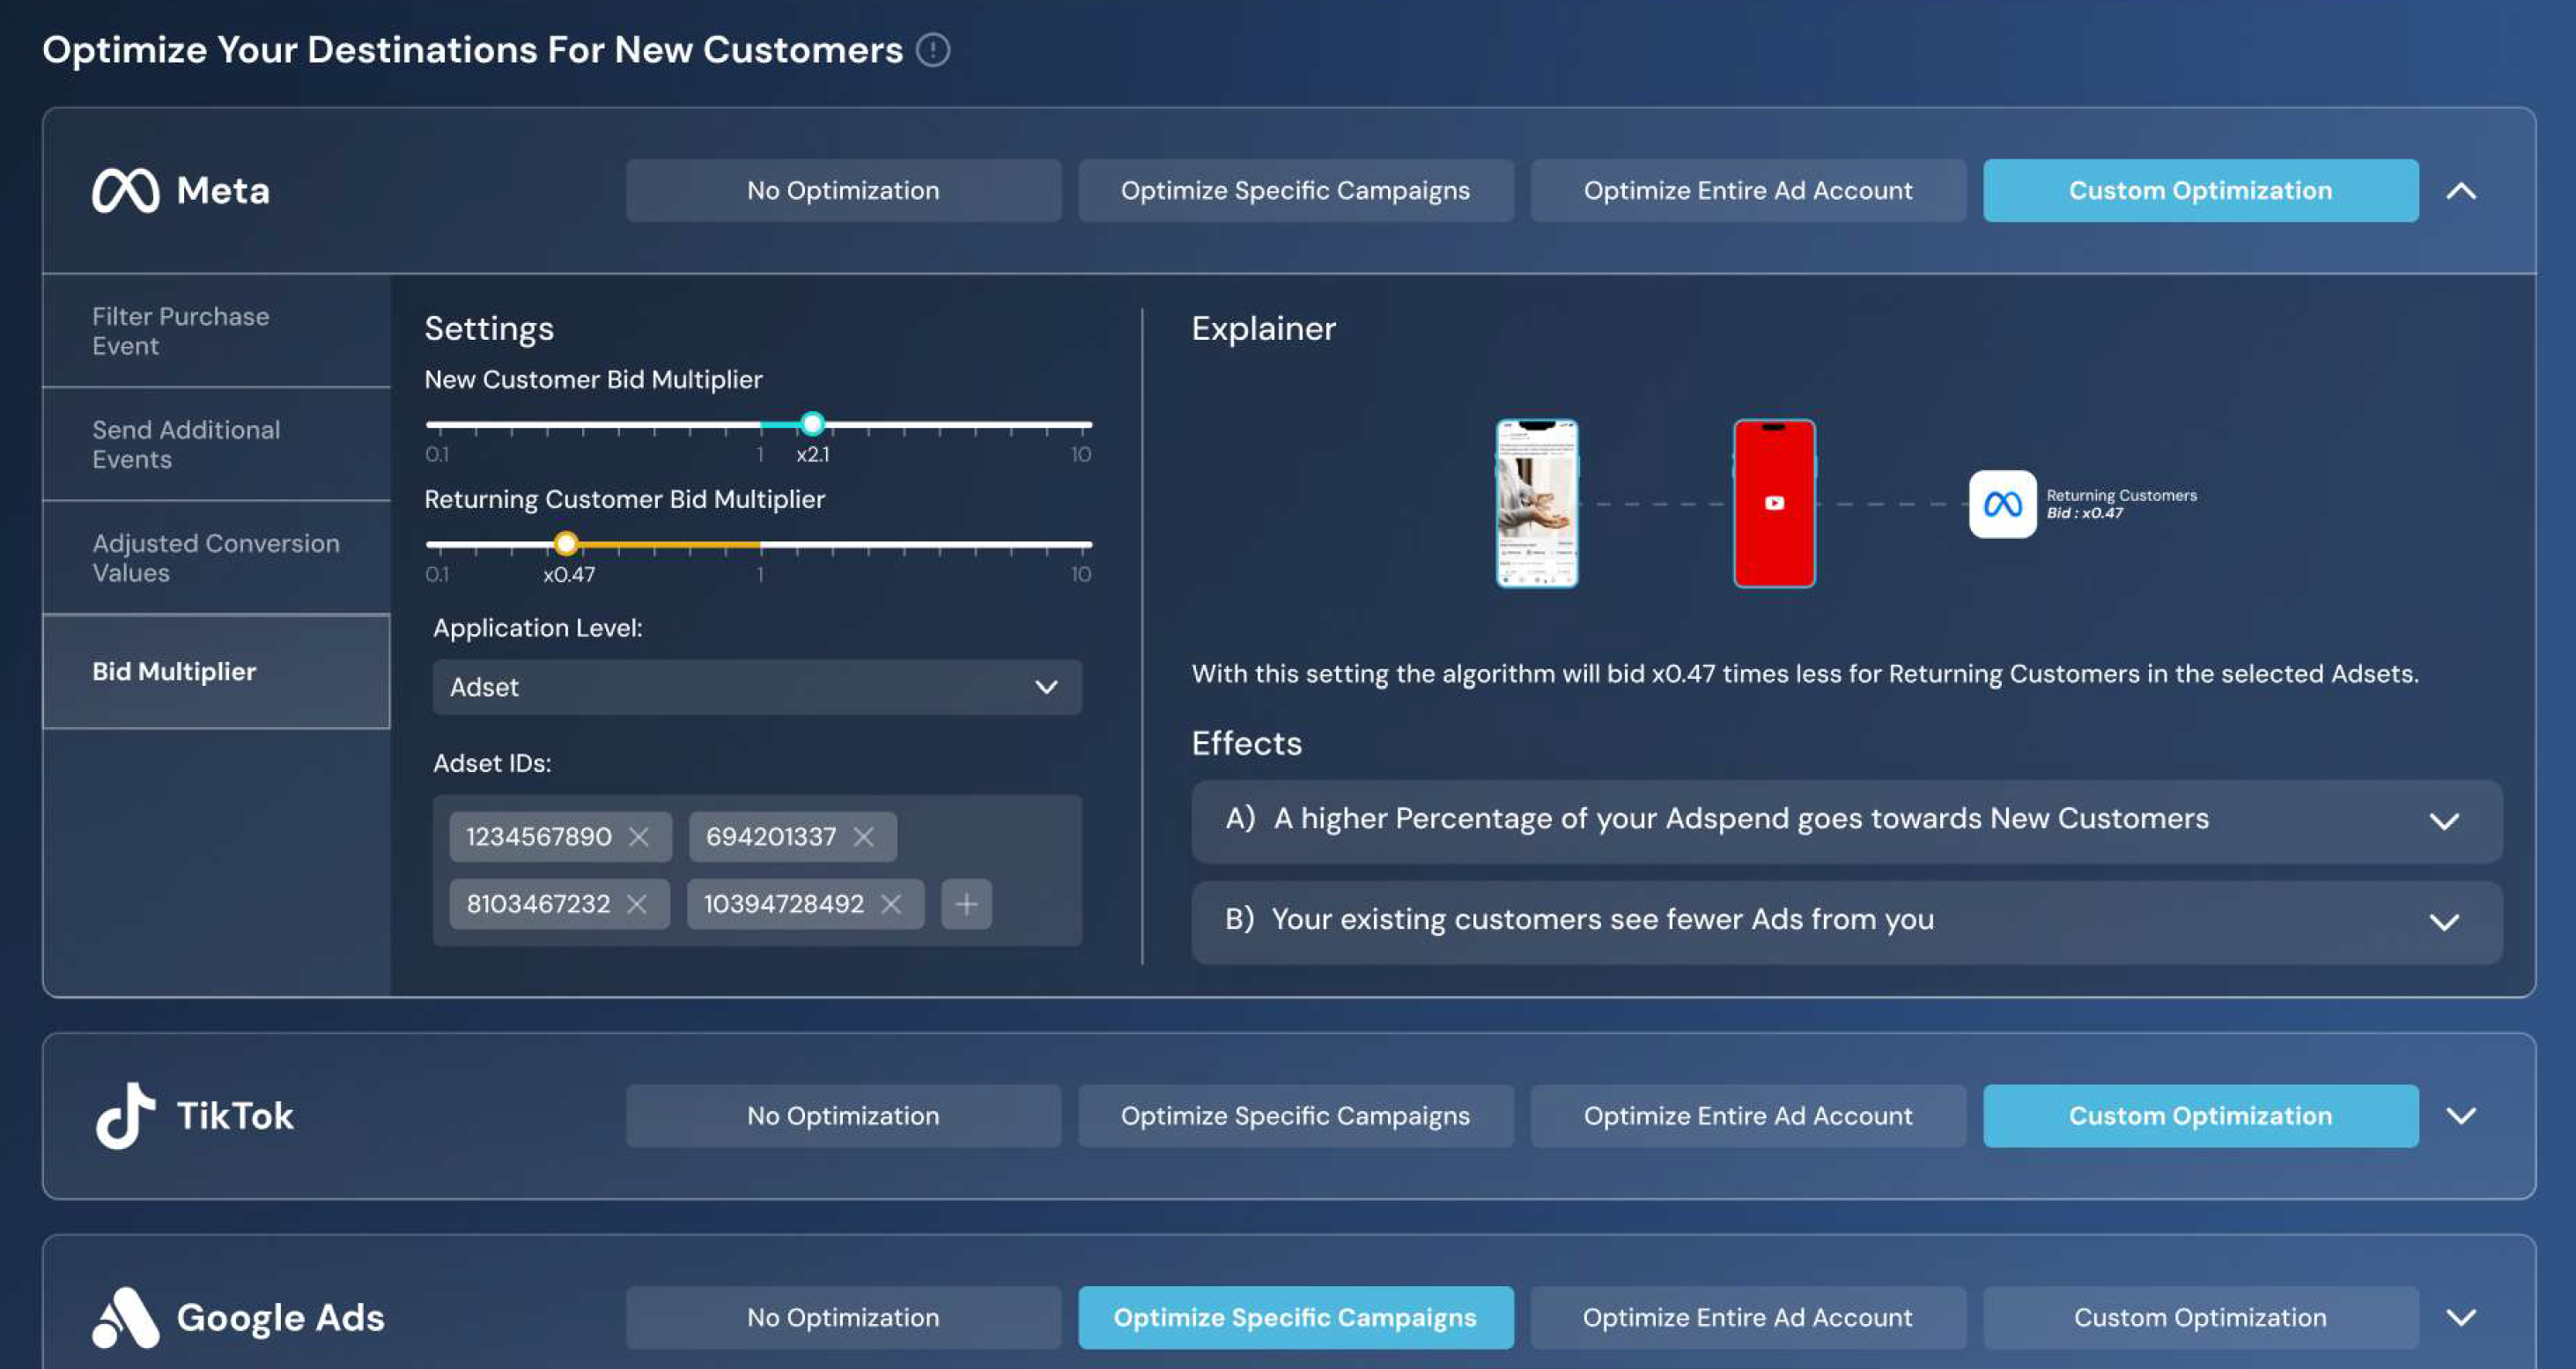Collapse the Meta section chevron

tap(2461, 190)
